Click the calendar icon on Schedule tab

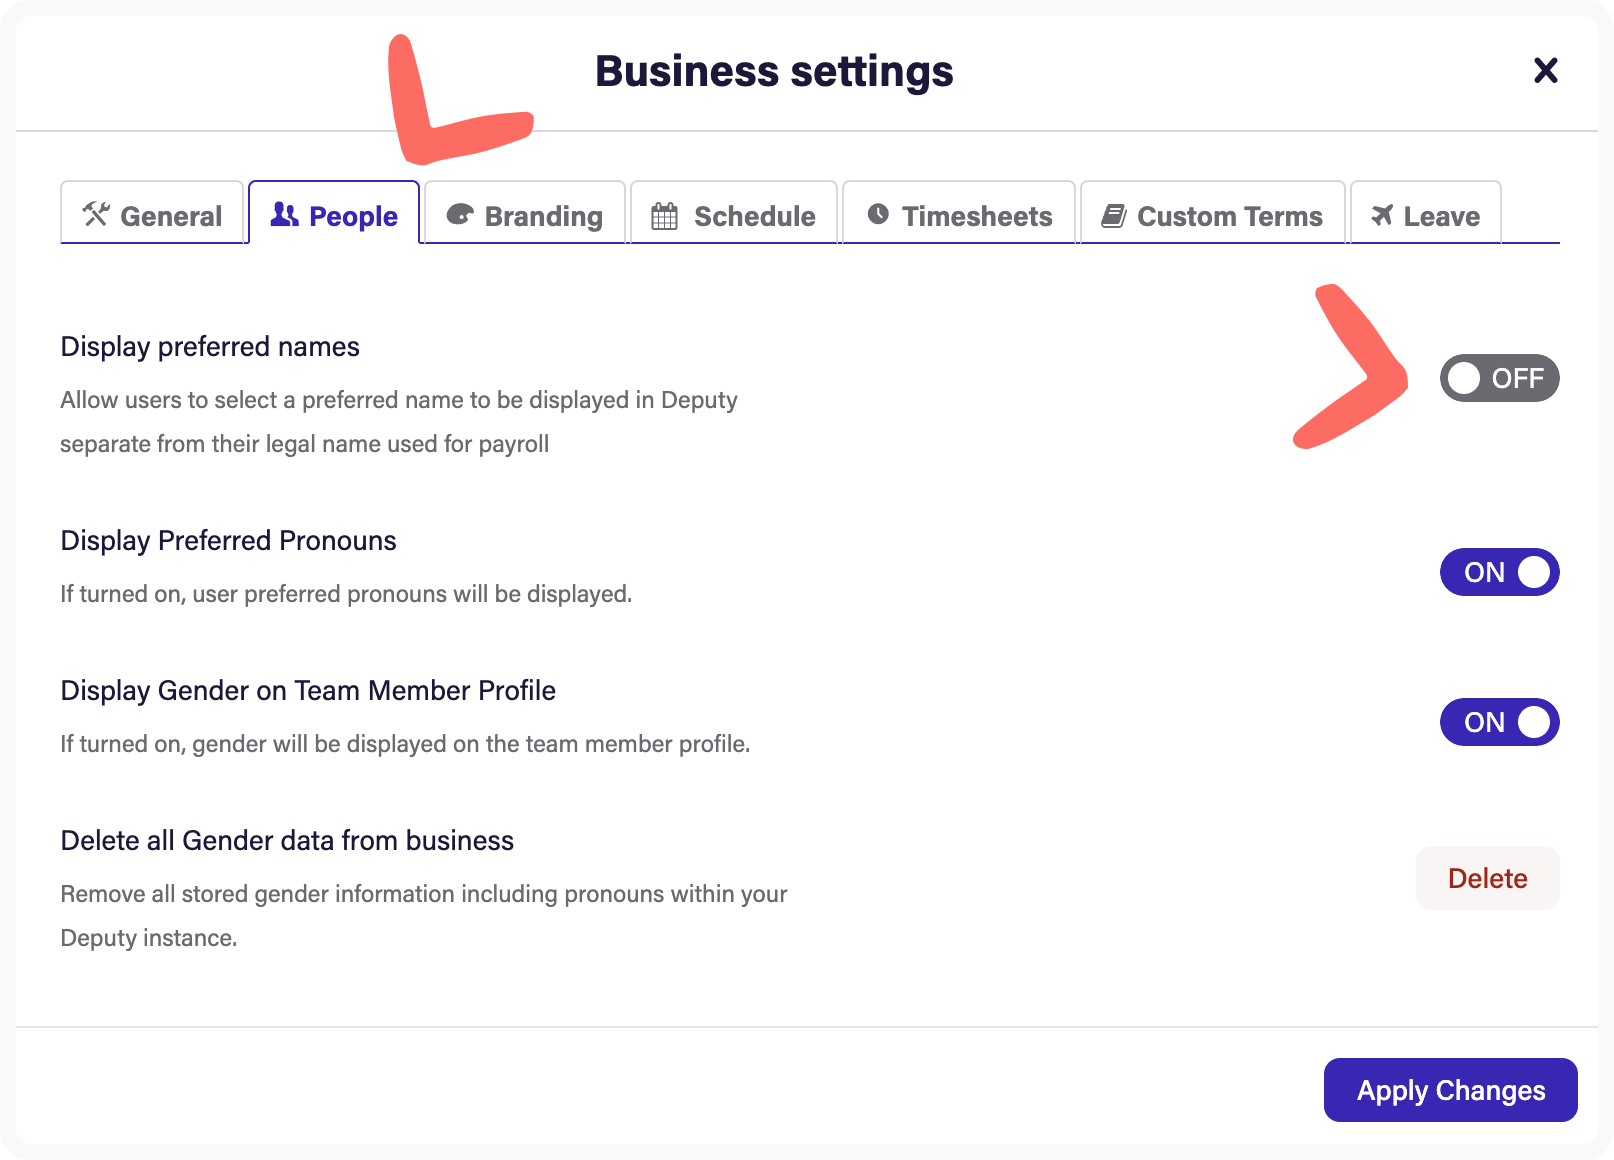point(665,215)
